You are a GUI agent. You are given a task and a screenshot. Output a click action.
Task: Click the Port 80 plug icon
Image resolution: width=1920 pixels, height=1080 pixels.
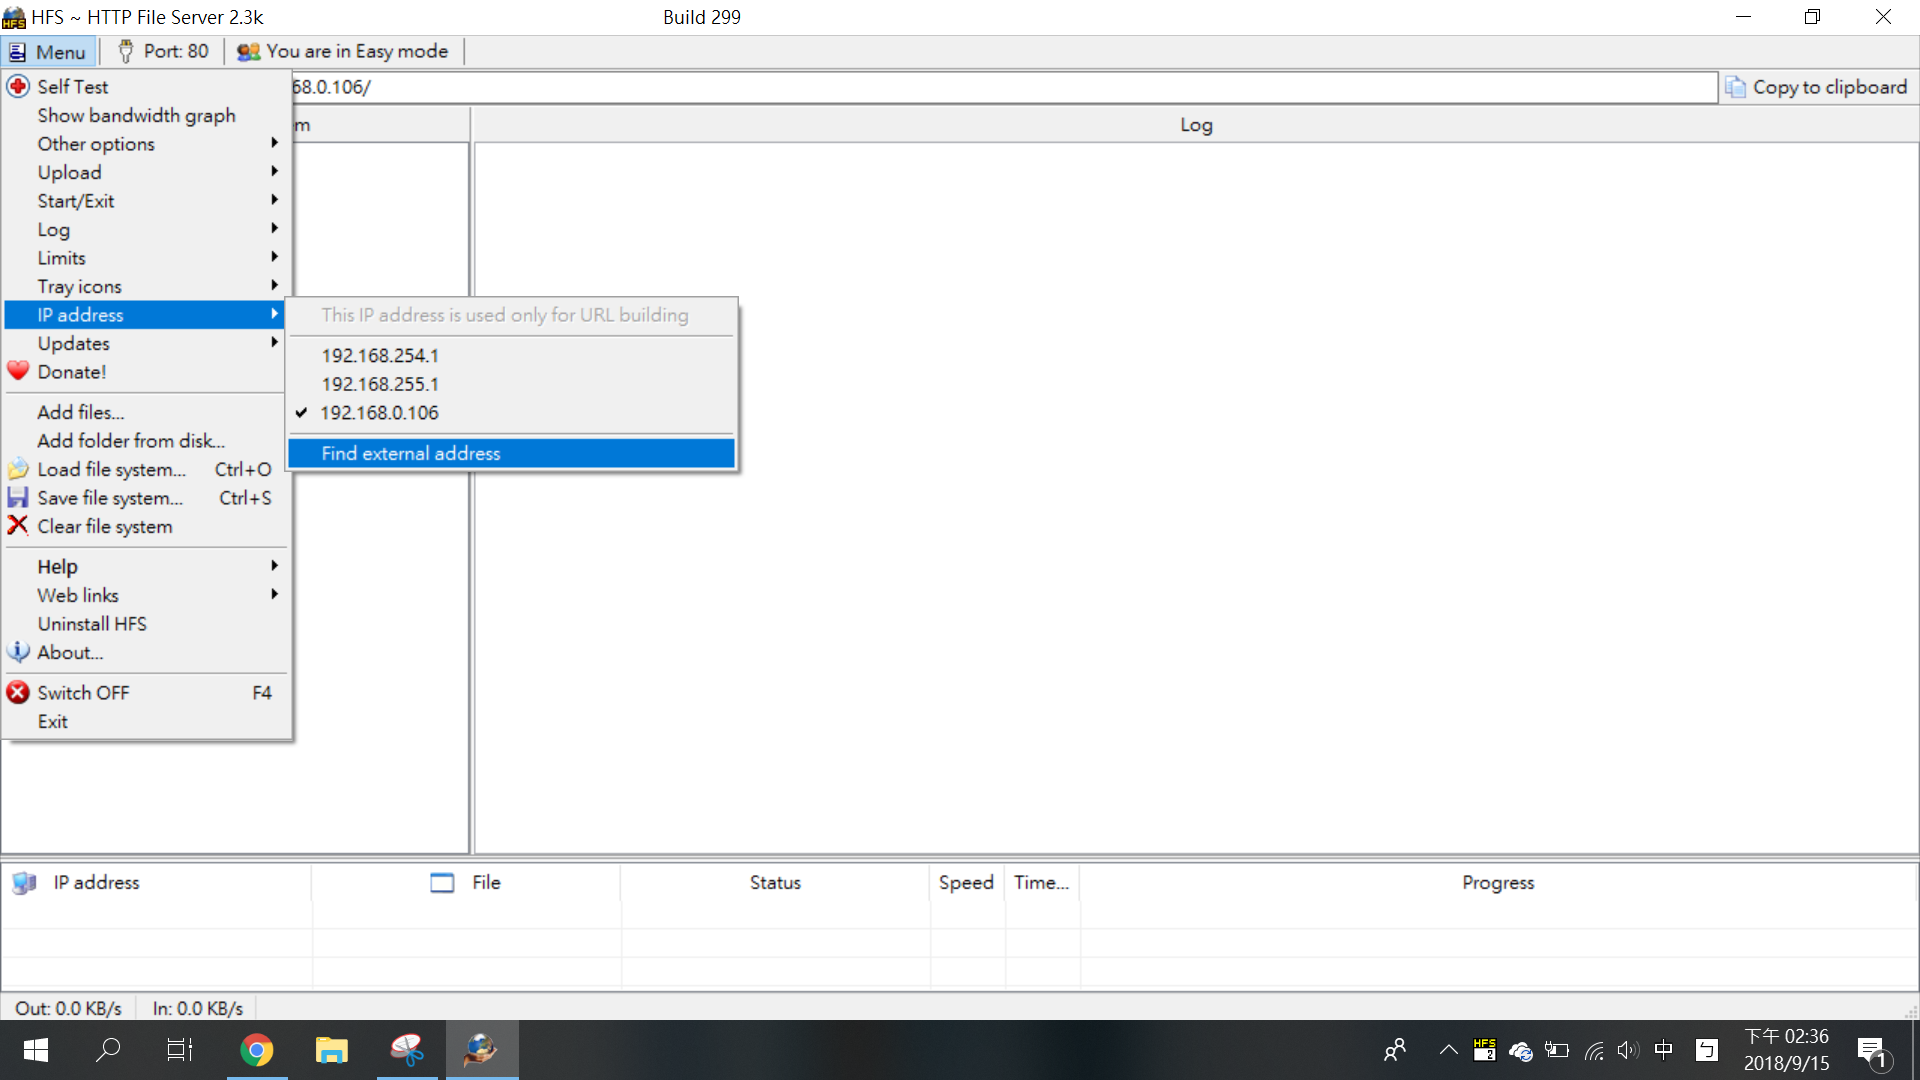click(x=126, y=51)
